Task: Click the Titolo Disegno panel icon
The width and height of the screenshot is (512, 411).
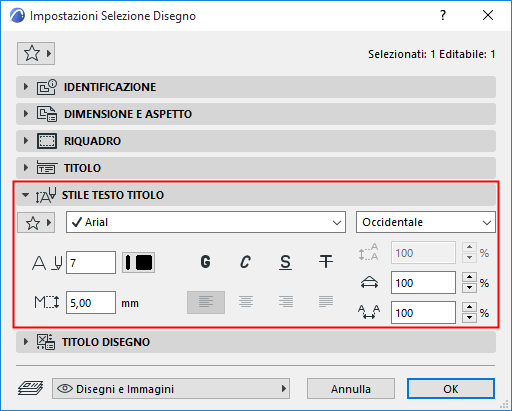Action: tap(46, 342)
